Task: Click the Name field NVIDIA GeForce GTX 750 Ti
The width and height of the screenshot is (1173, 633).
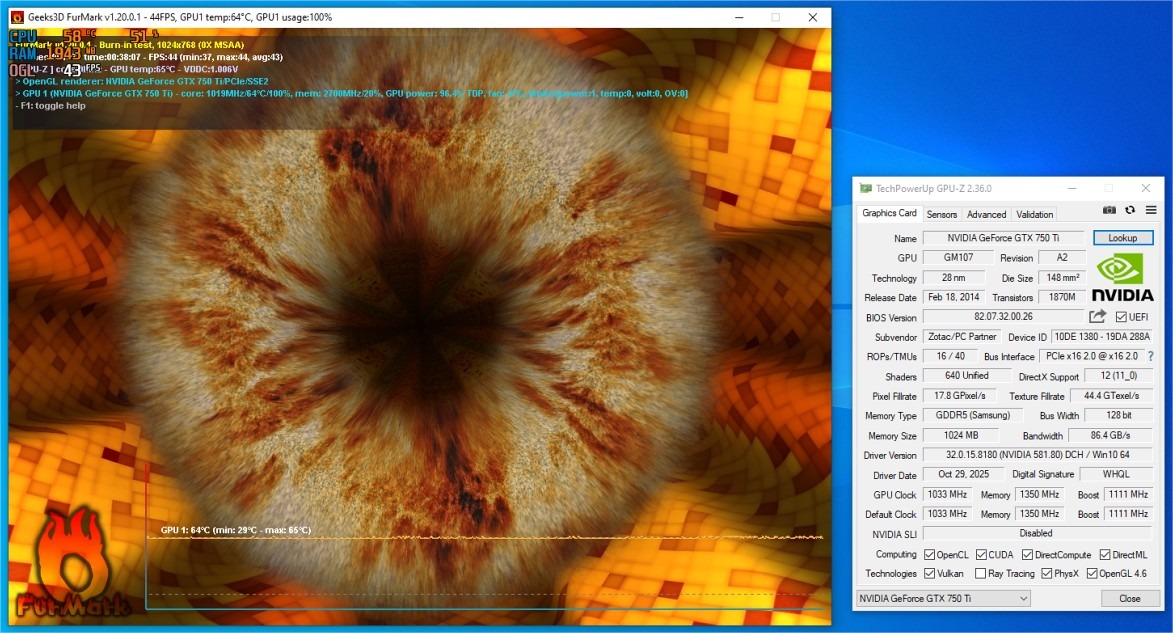Action: [1004, 238]
